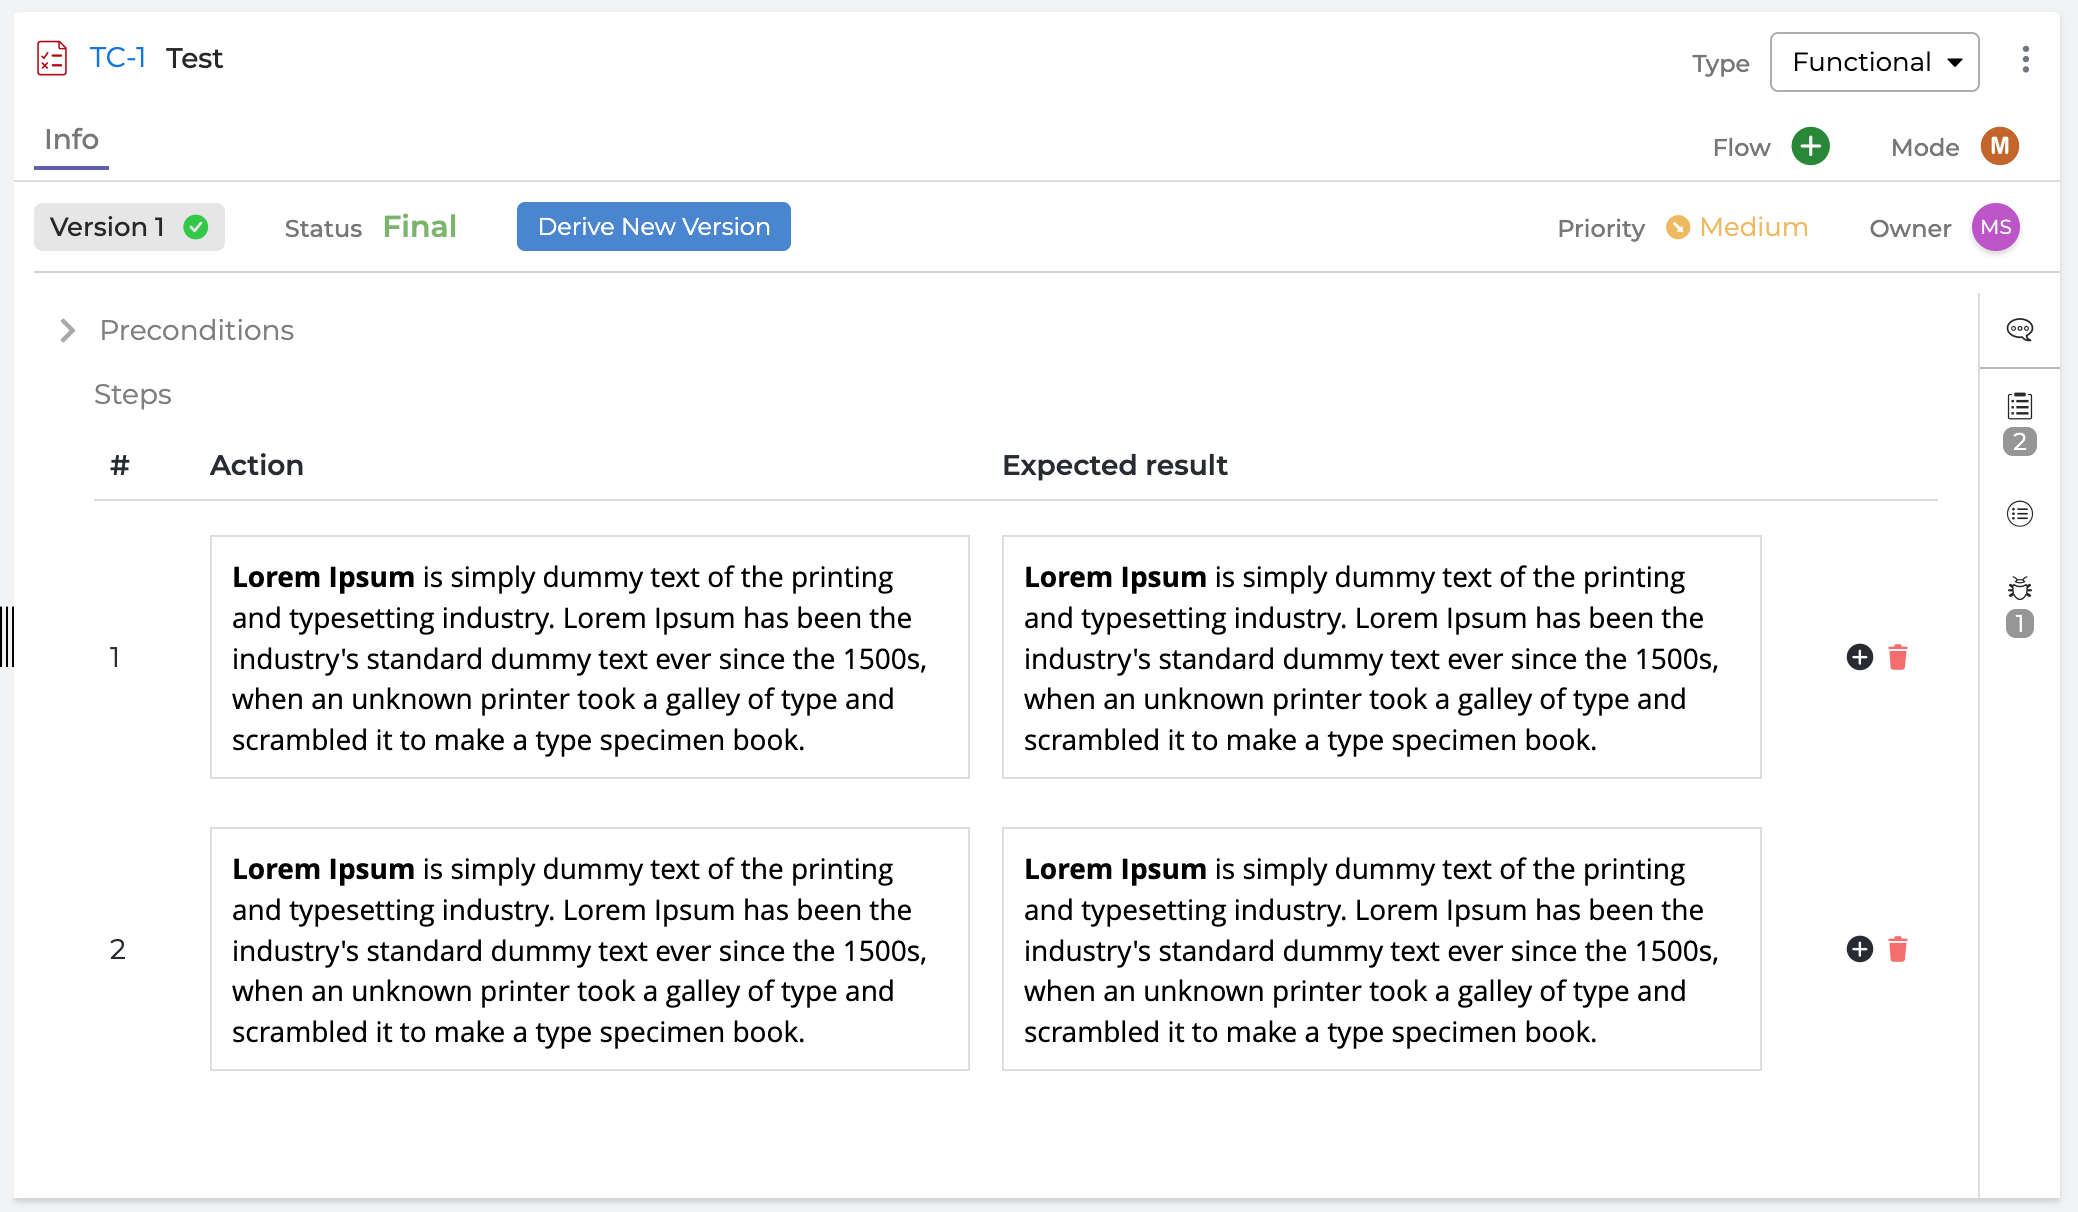2078x1212 pixels.
Task: Click the bulleted list circle icon
Action: click(2019, 514)
